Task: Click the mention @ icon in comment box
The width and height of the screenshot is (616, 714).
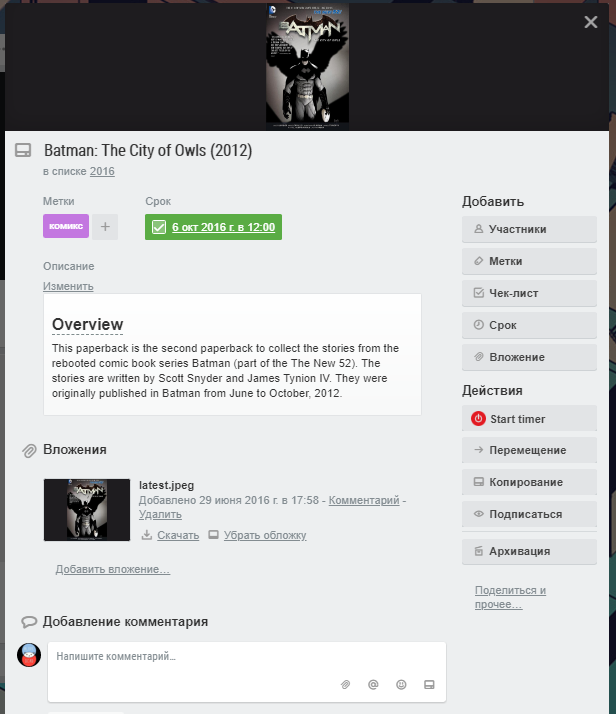Action: pyautogui.click(x=373, y=684)
